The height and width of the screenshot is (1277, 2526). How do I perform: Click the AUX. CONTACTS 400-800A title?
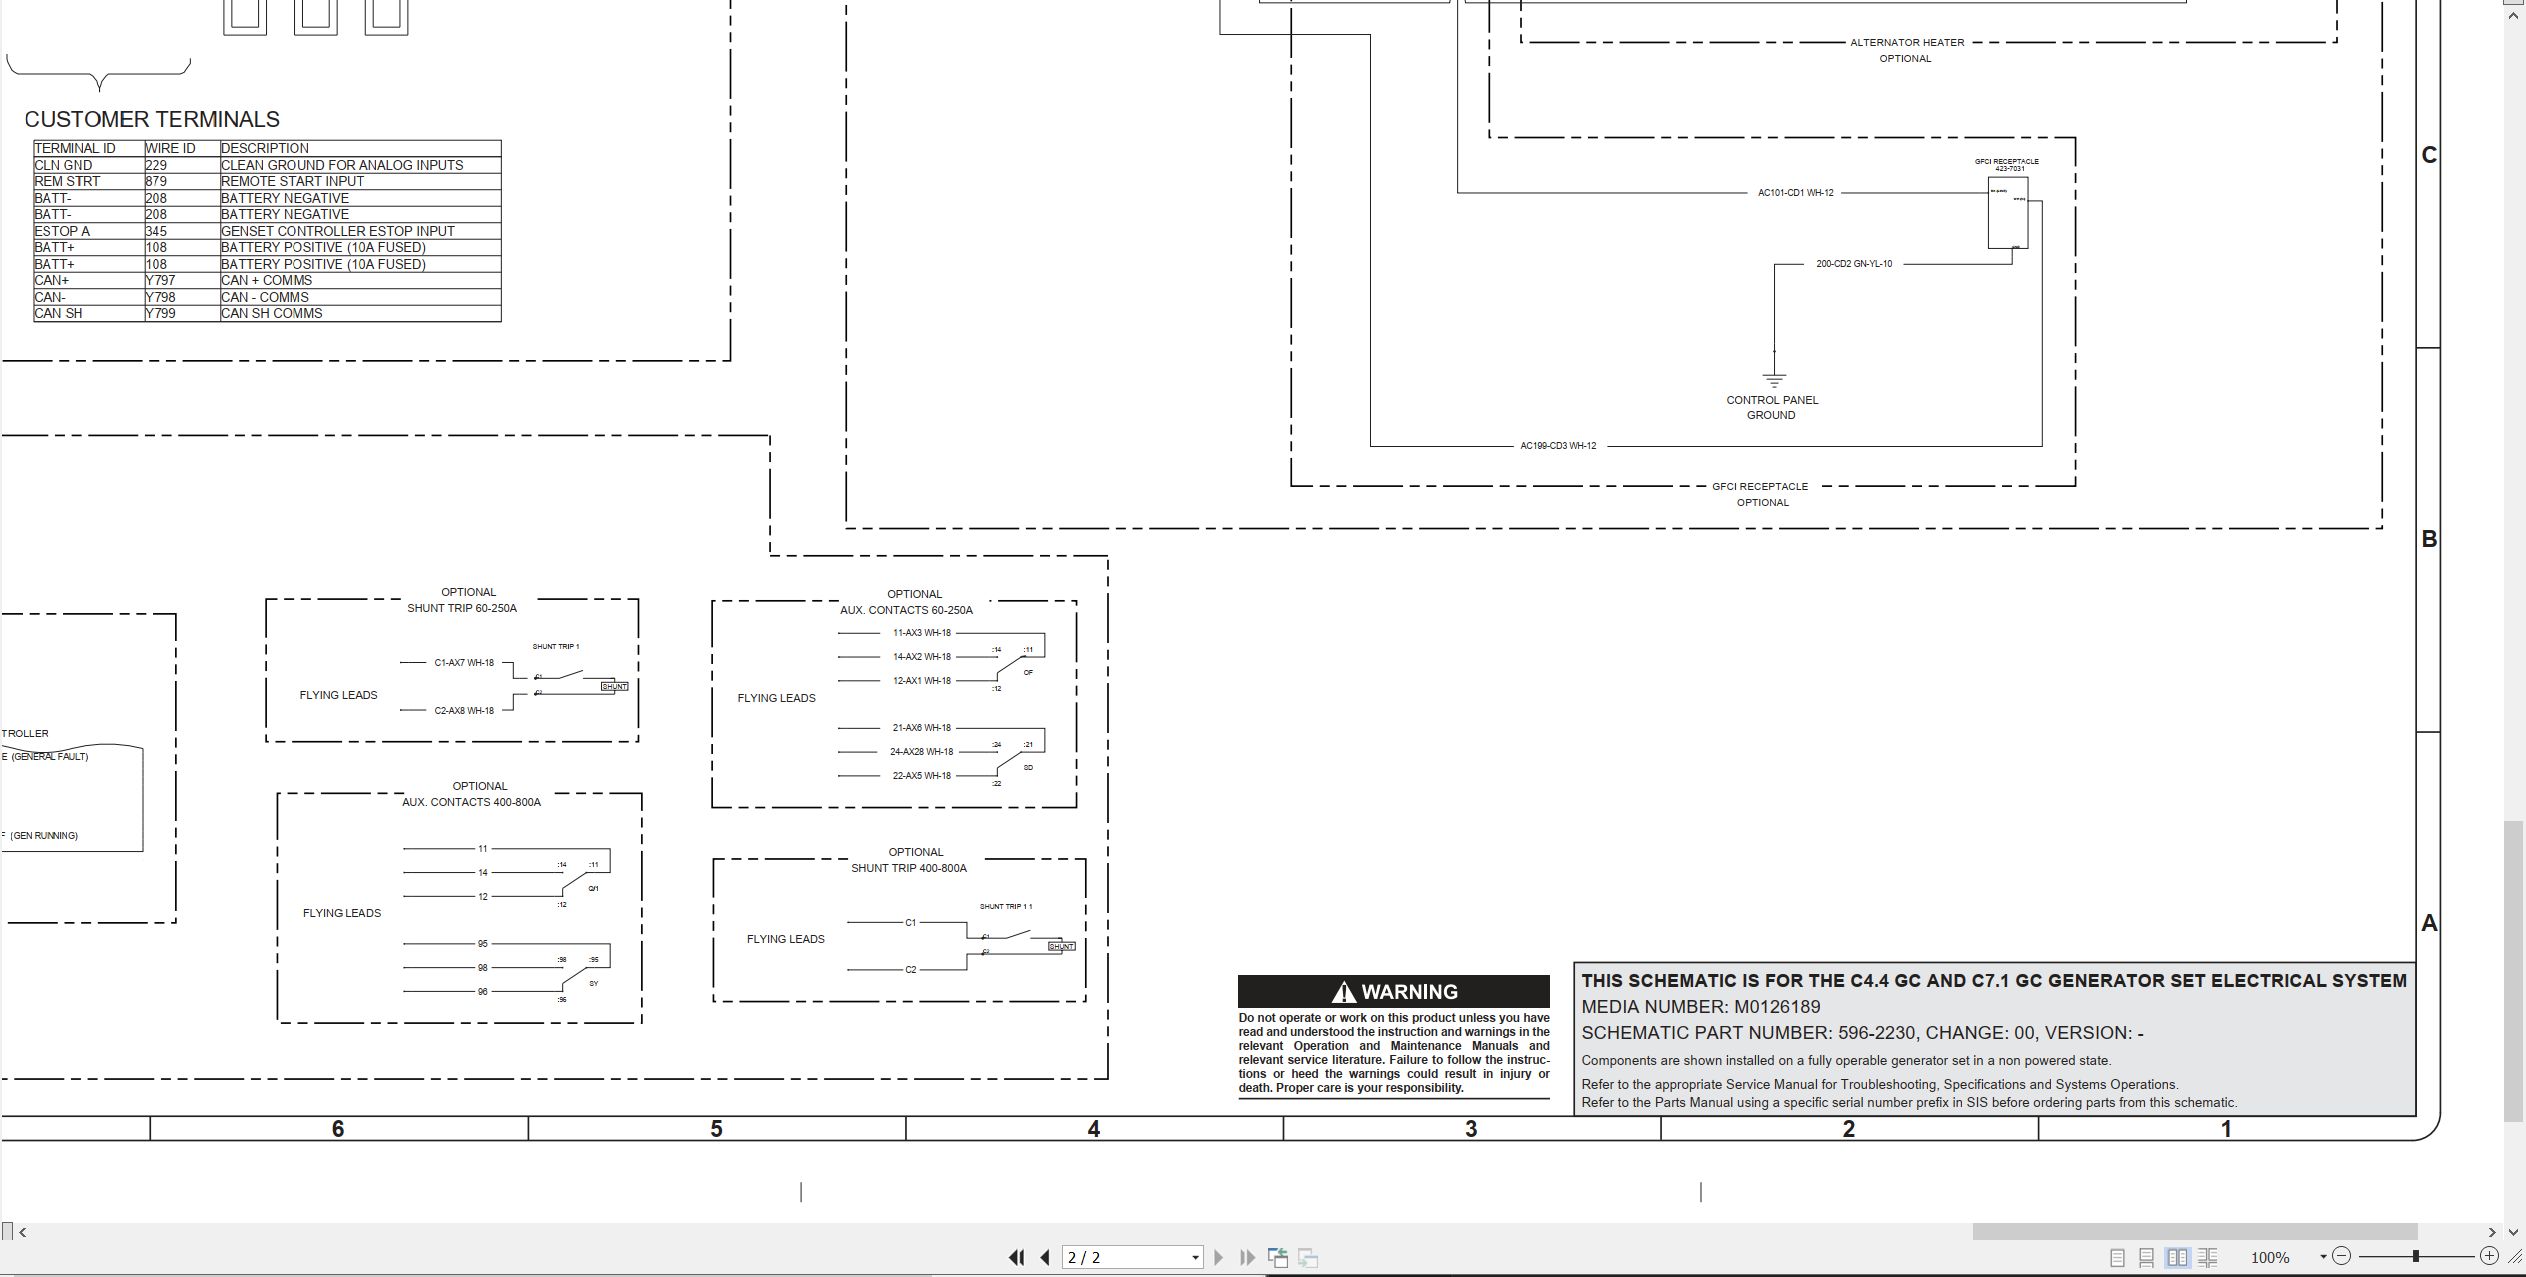point(471,802)
